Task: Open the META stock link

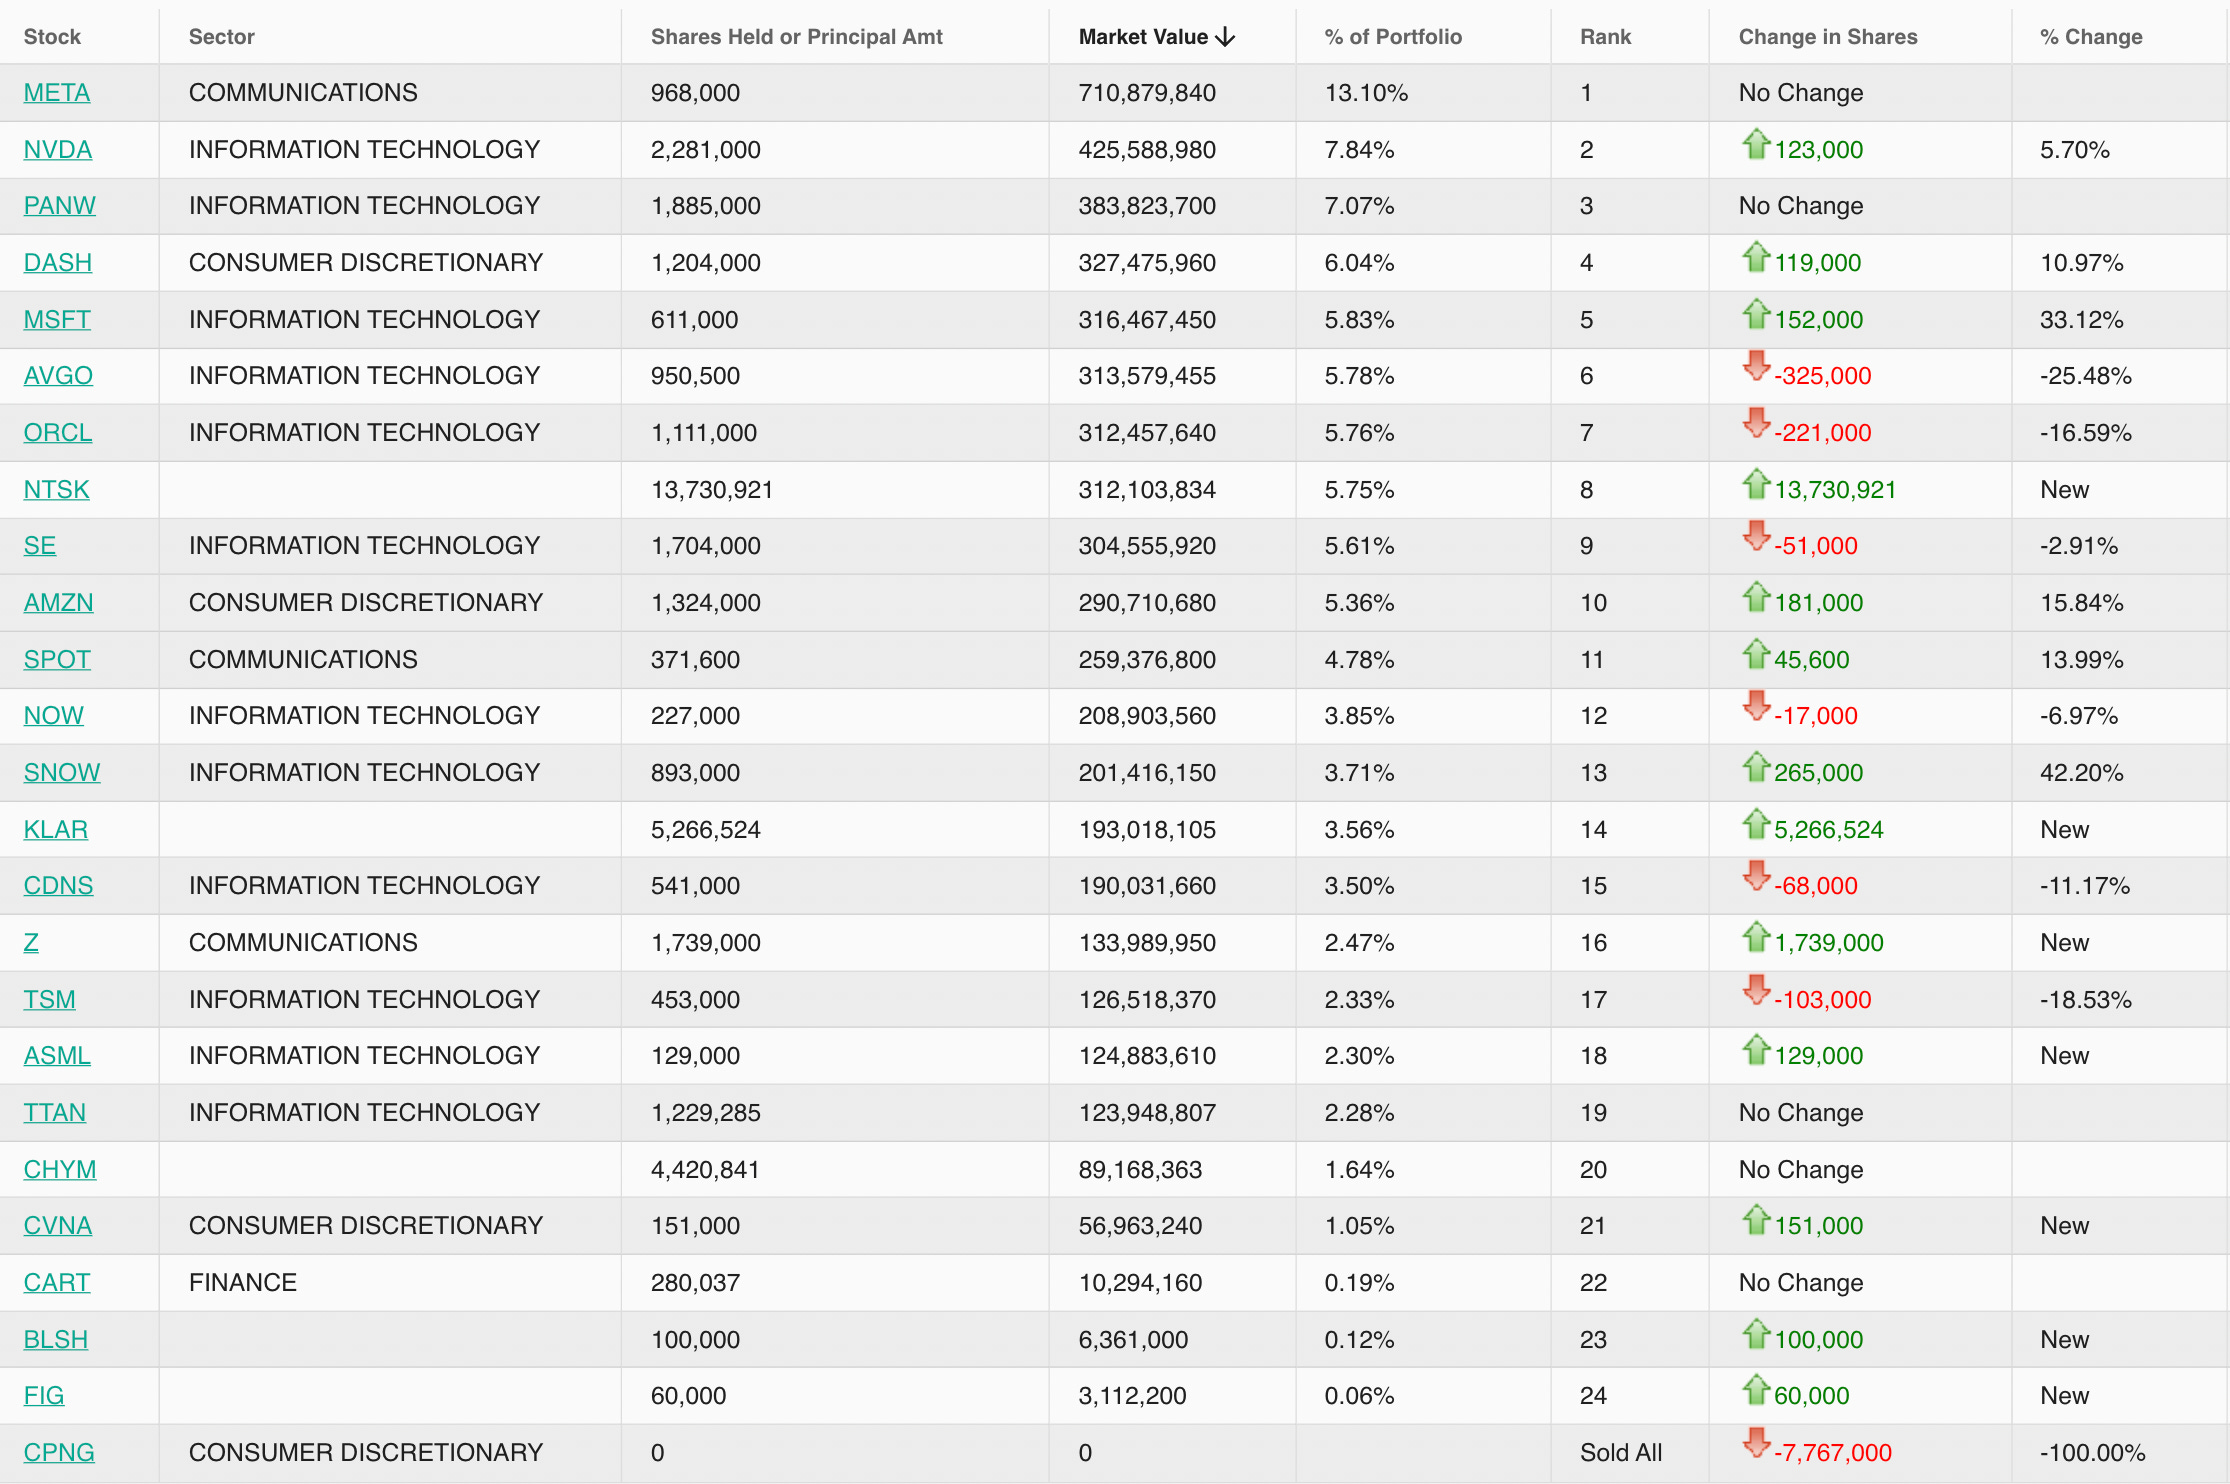Action: (56, 93)
